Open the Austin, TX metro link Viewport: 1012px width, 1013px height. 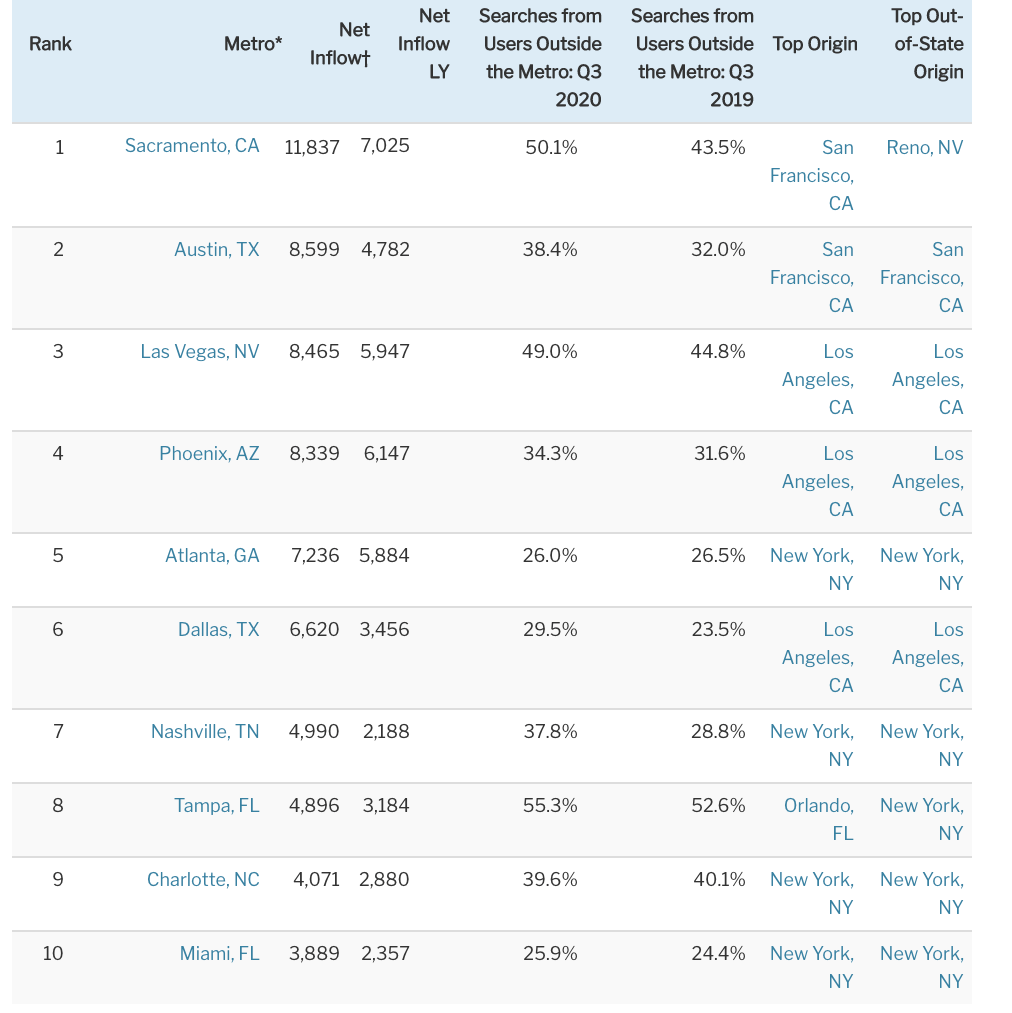tap(216, 249)
